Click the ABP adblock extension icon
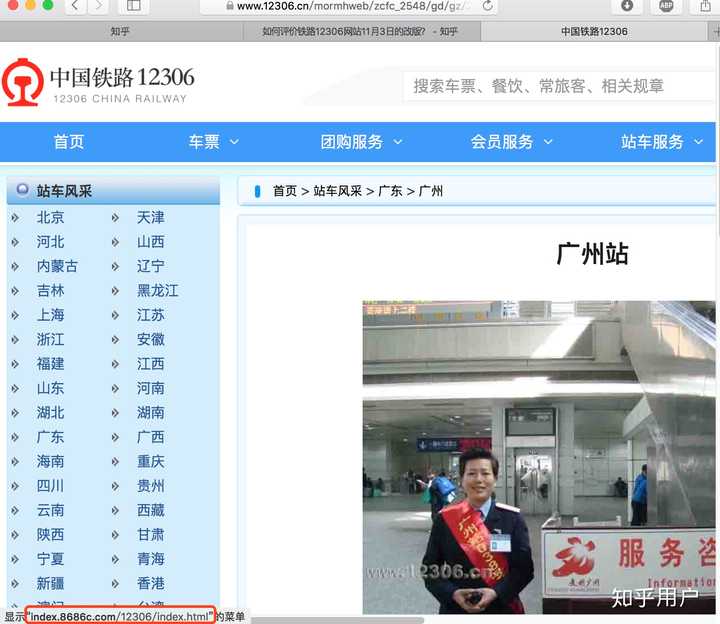Screen dimensions: 720x624 click(x=666, y=6)
